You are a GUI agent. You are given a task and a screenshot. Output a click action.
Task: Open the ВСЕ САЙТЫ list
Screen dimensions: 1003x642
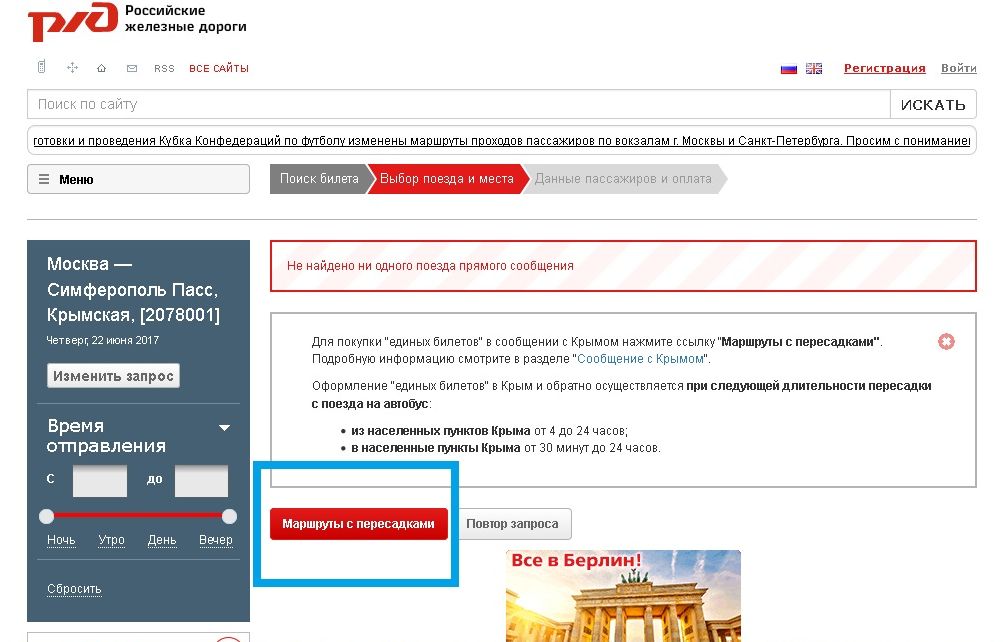click(218, 69)
